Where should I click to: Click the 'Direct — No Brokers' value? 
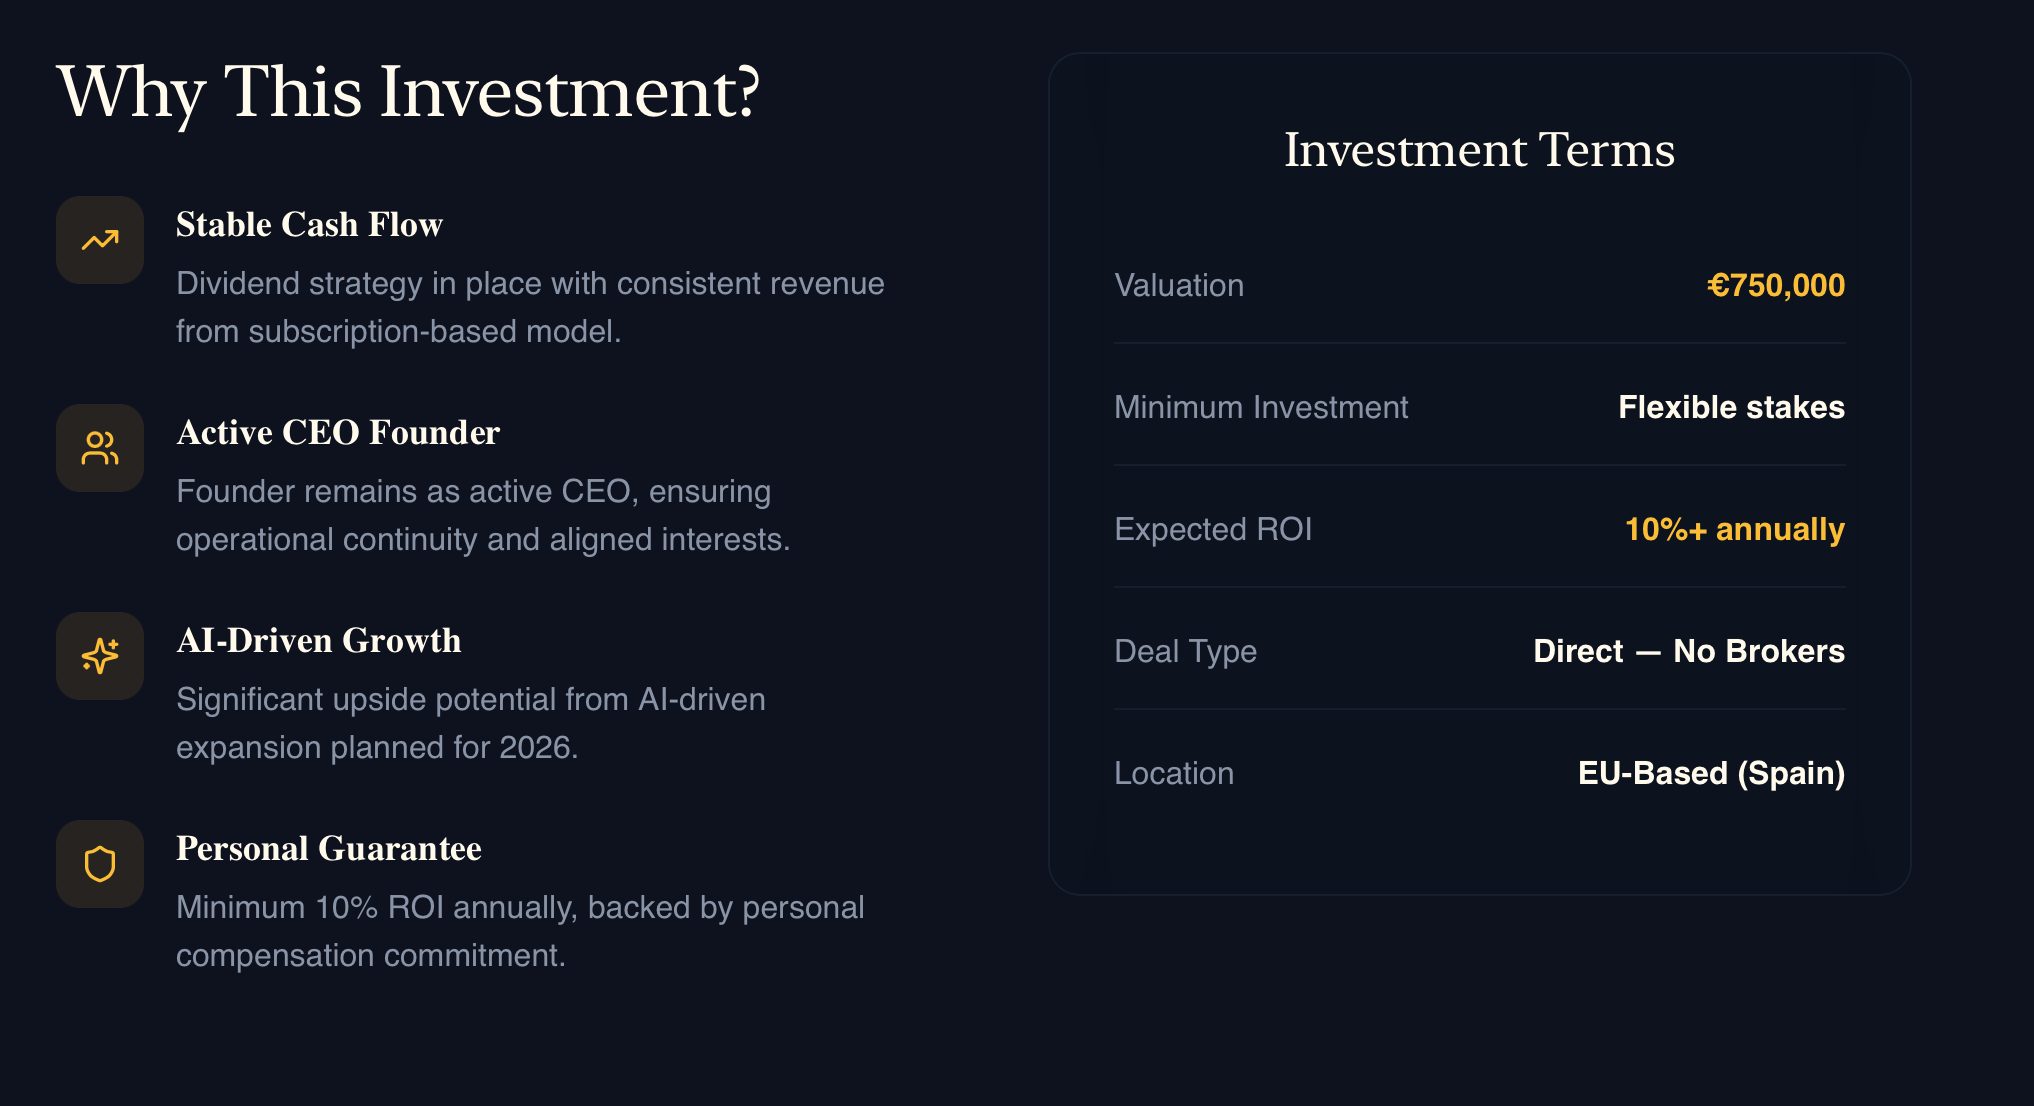tap(1689, 652)
